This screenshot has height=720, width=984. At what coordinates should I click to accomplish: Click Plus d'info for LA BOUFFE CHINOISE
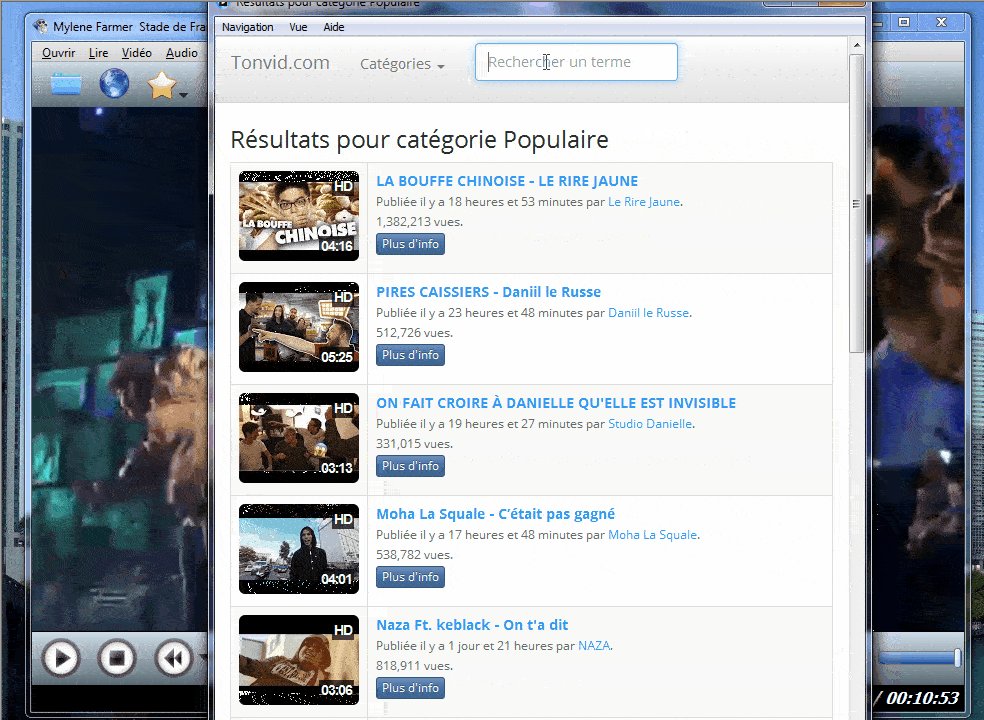[x=410, y=244]
